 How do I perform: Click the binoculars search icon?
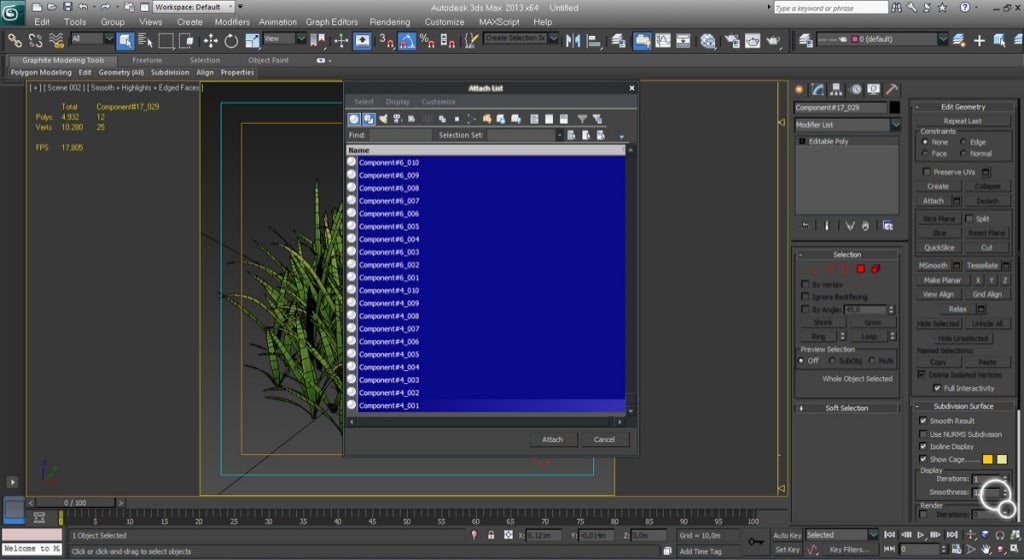click(897, 7)
